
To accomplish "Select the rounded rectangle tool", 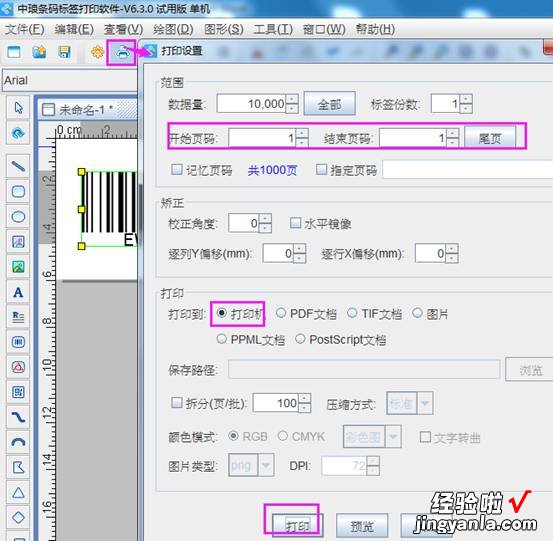I will point(18,191).
